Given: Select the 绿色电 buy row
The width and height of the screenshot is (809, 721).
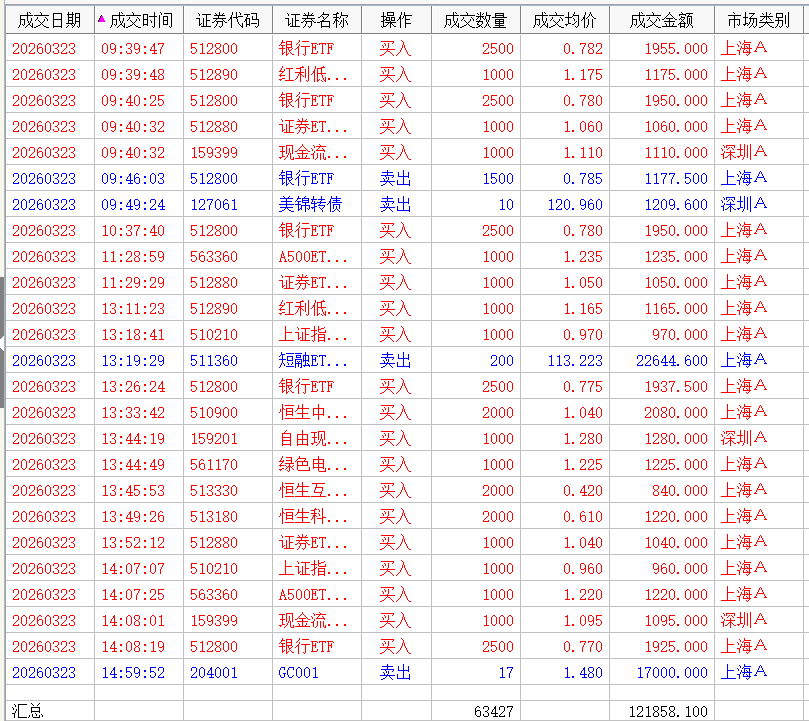Looking at the screenshot, I should (314, 464).
